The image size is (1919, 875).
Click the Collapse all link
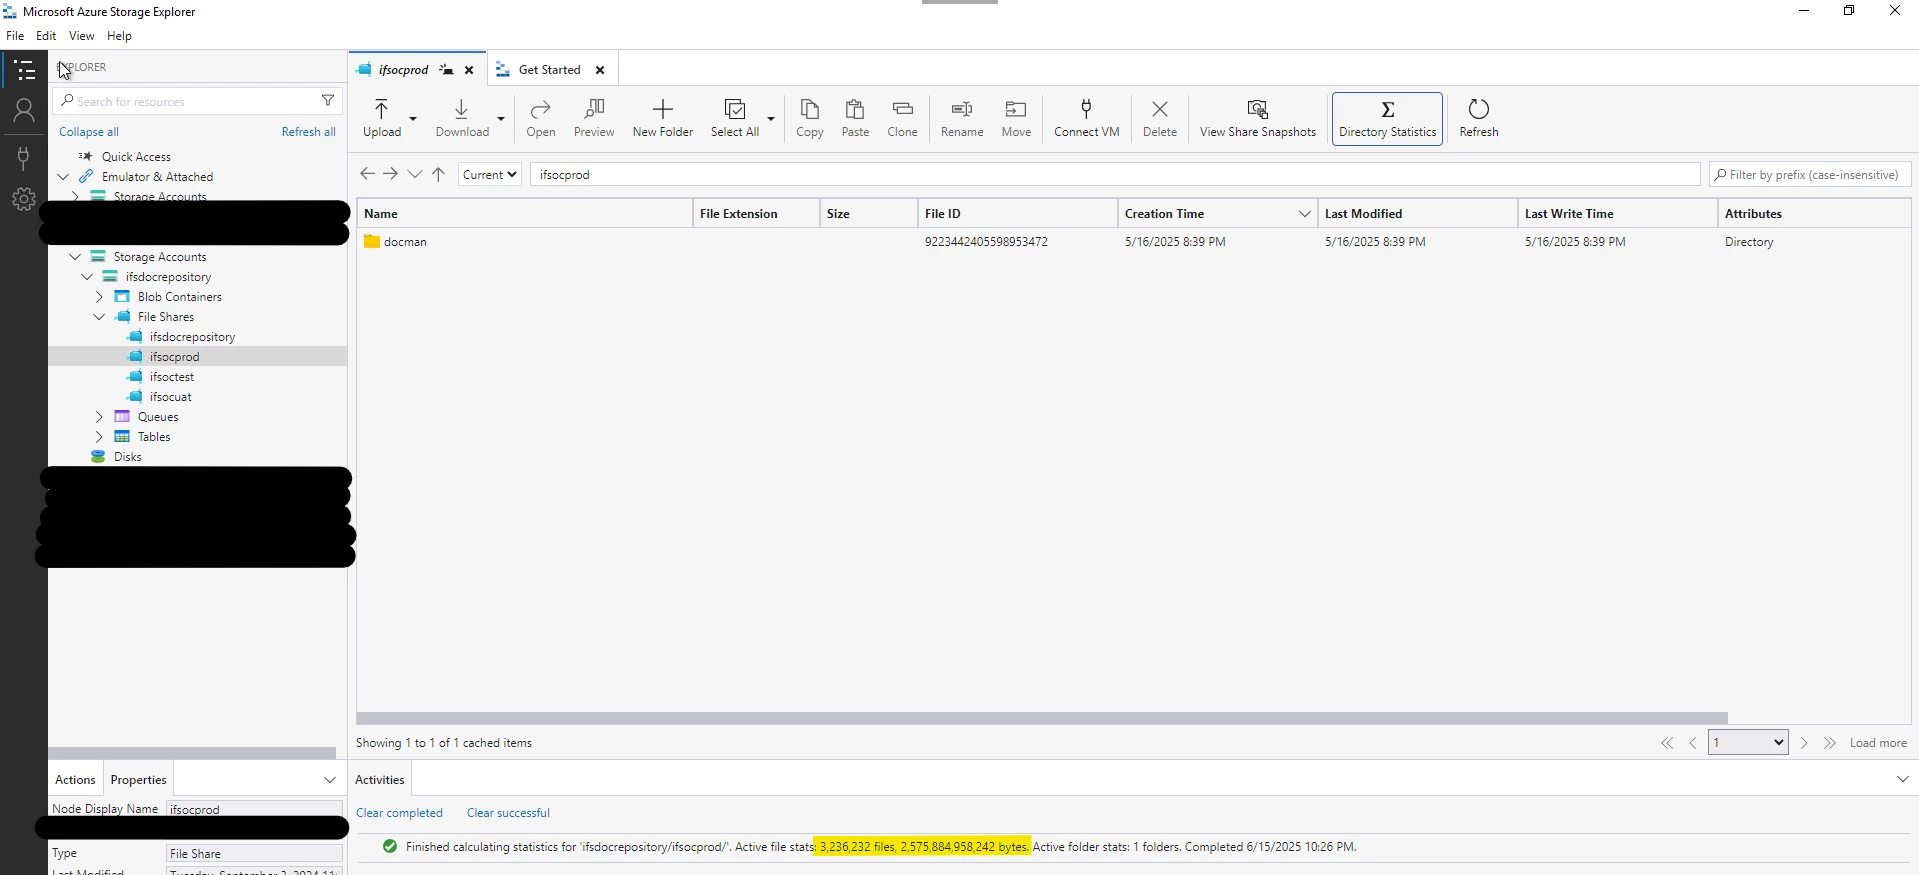click(89, 132)
